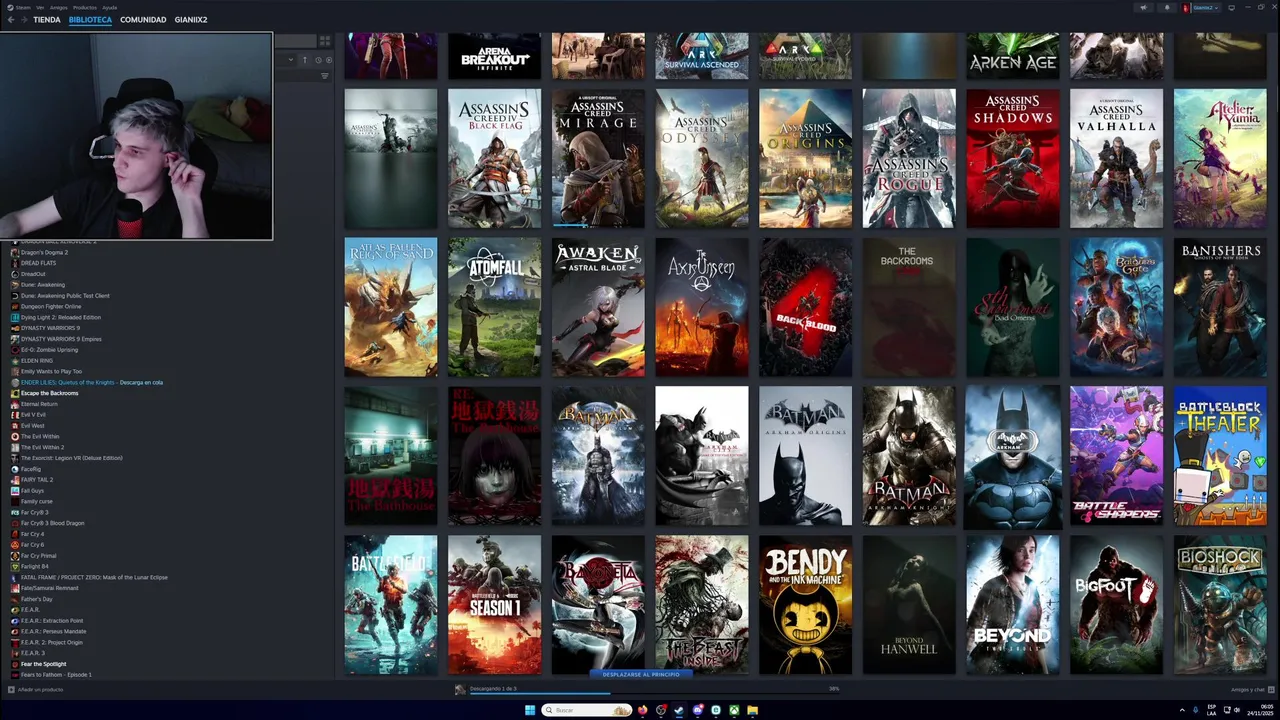Viewport: 1280px width, 720px height.
Task: Click Desplazarse al principio button
Action: click(640, 675)
